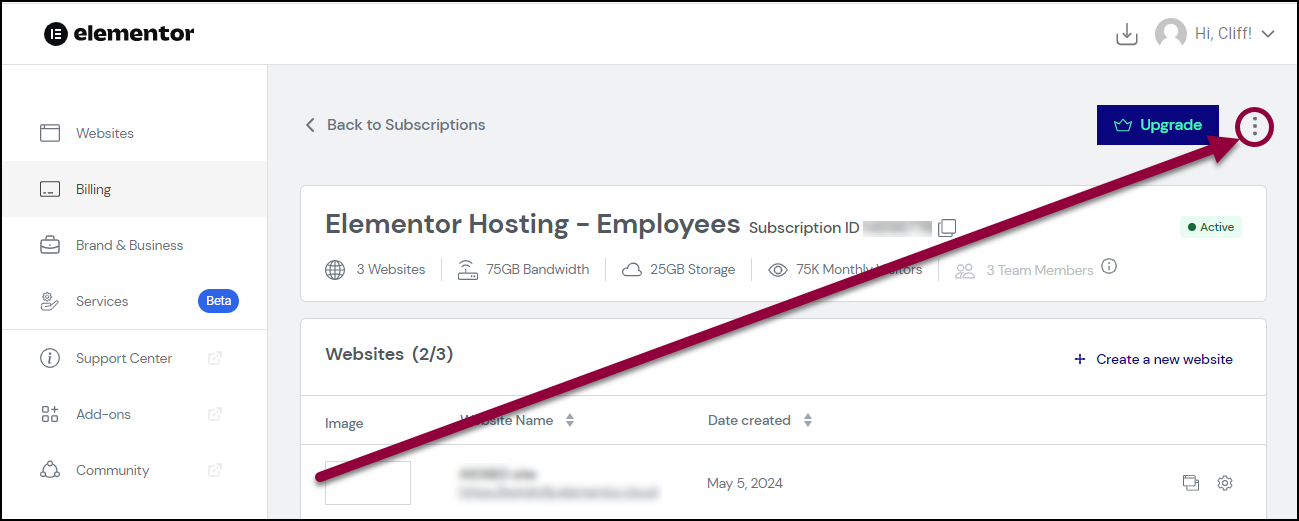Open website settings gear icon
The image size is (1299, 521).
pyautogui.click(x=1225, y=483)
